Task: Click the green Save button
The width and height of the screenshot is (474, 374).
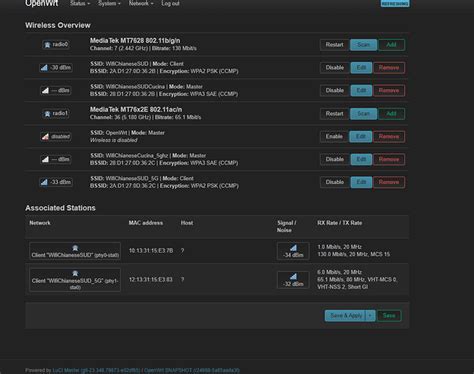Action: click(389, 315)
